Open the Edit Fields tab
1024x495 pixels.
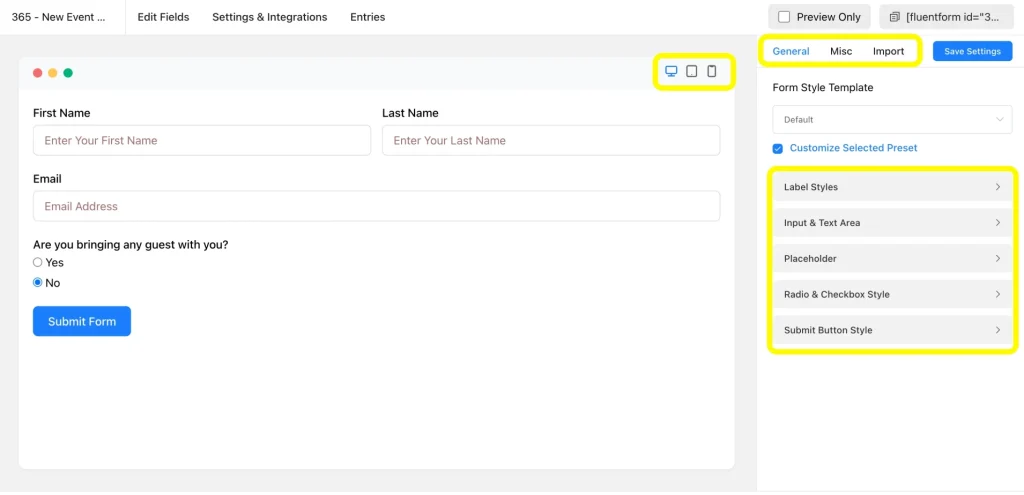click(163, 17)
